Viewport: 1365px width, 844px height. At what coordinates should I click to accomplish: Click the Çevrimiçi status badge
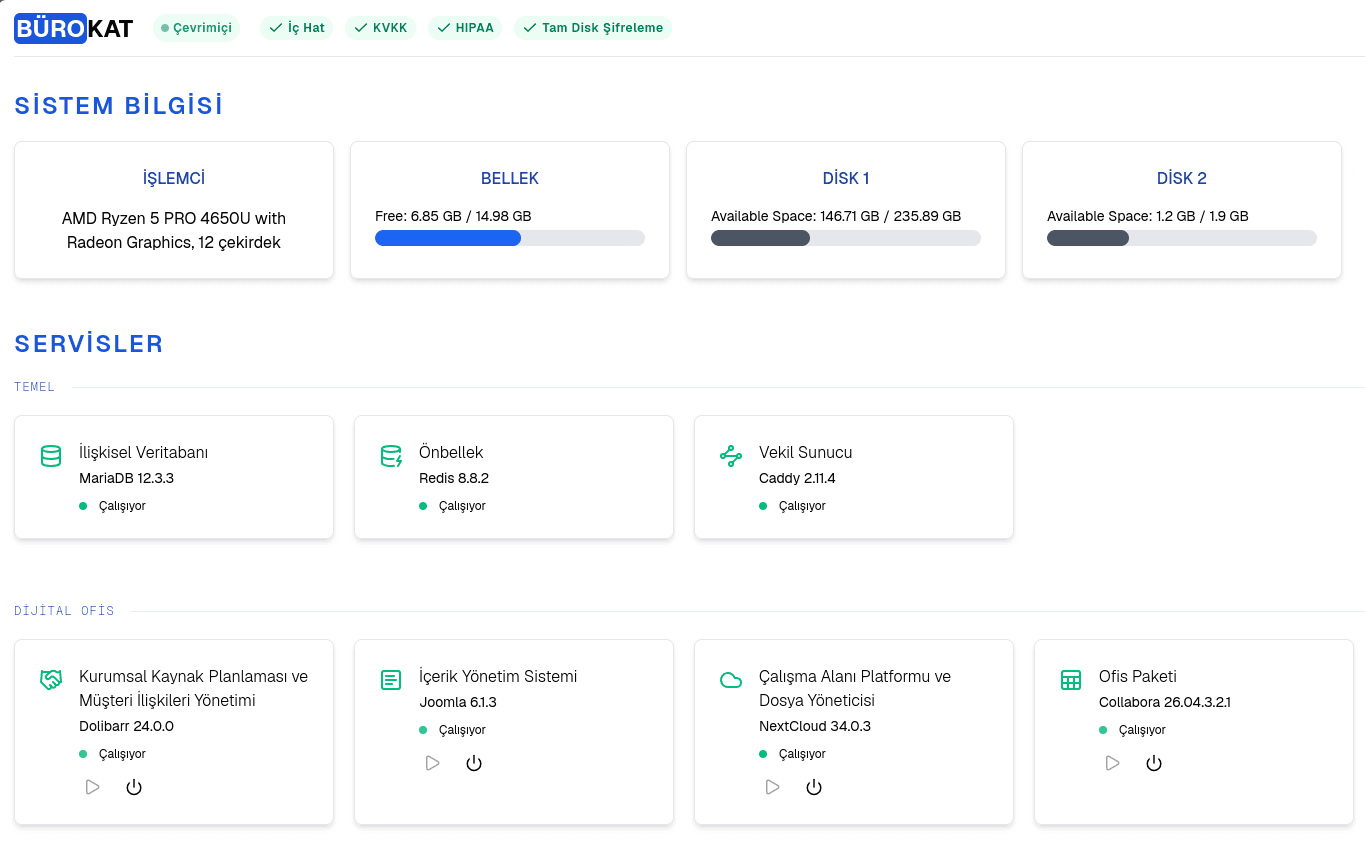click(196, 28)
